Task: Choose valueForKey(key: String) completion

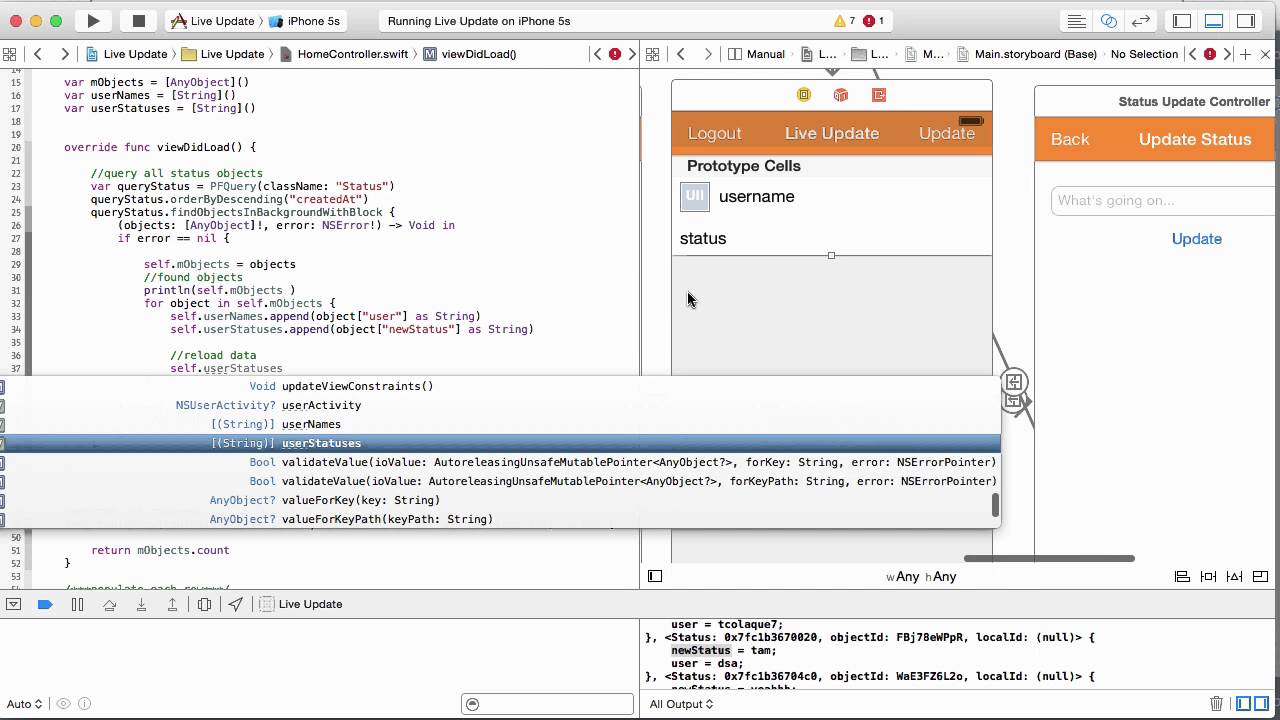Action: [500, 500]
